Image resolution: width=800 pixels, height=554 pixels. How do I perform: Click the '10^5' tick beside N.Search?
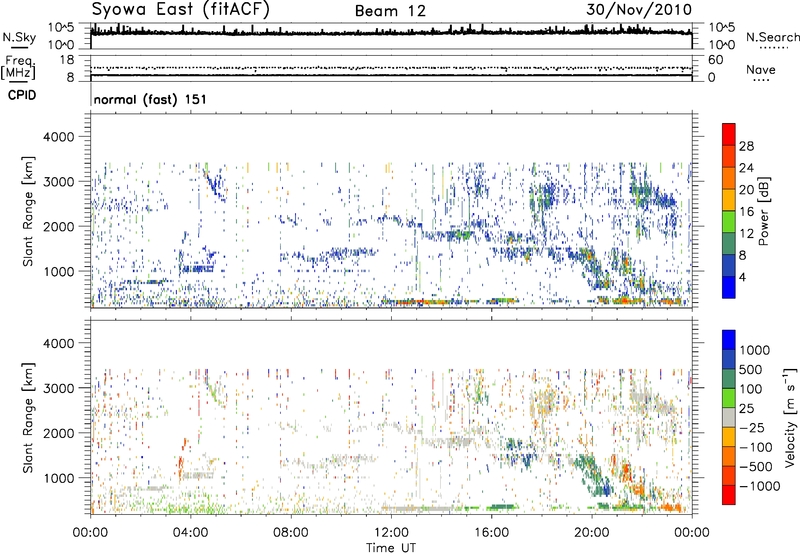click(x=721, y=28)
